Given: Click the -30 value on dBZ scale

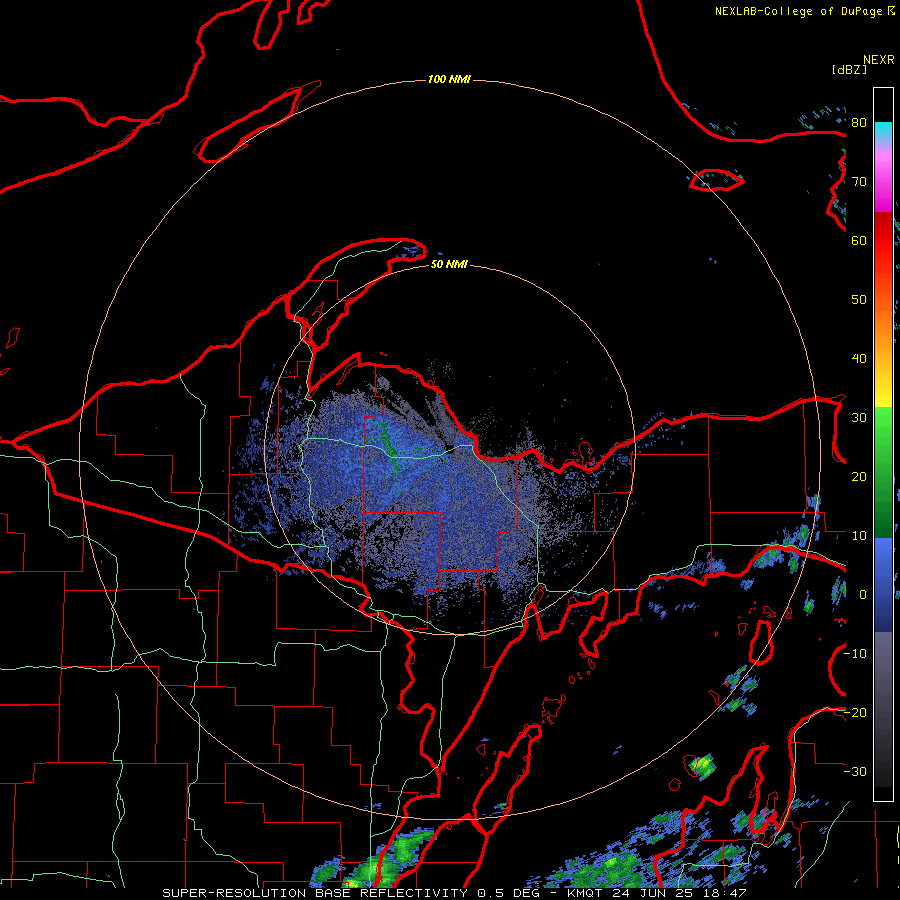Looking at the screenshot, I should [x=855, y=772].
